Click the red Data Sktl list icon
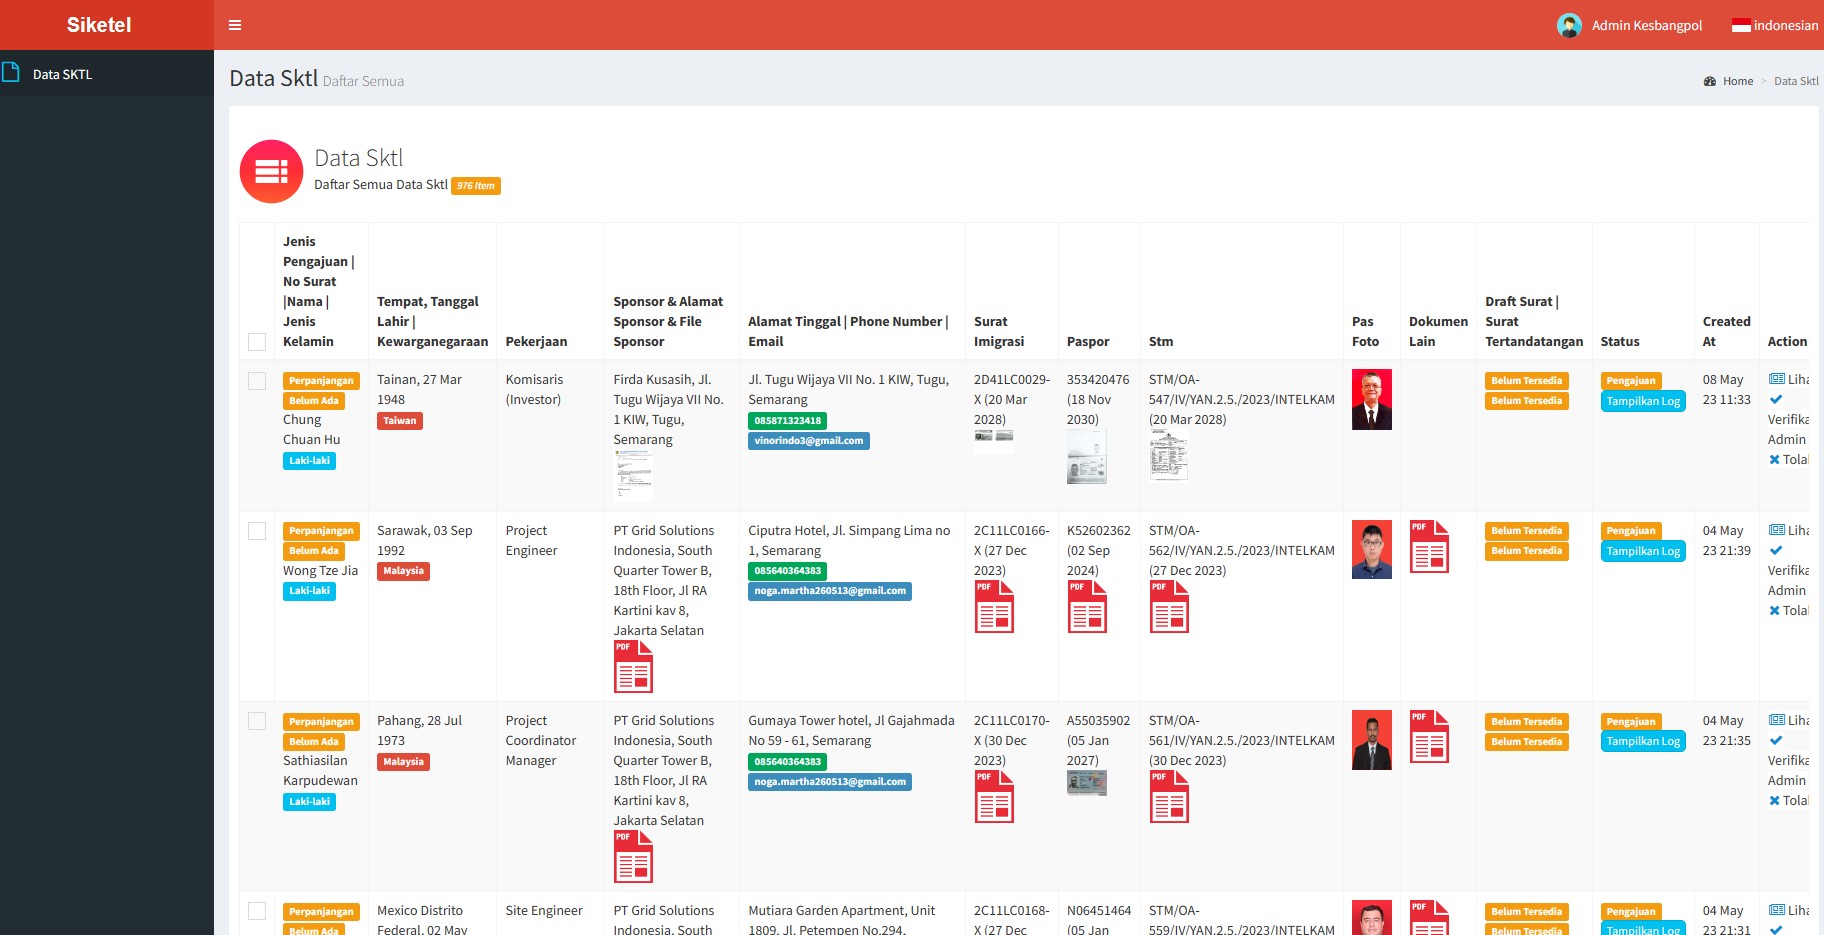 271,172
